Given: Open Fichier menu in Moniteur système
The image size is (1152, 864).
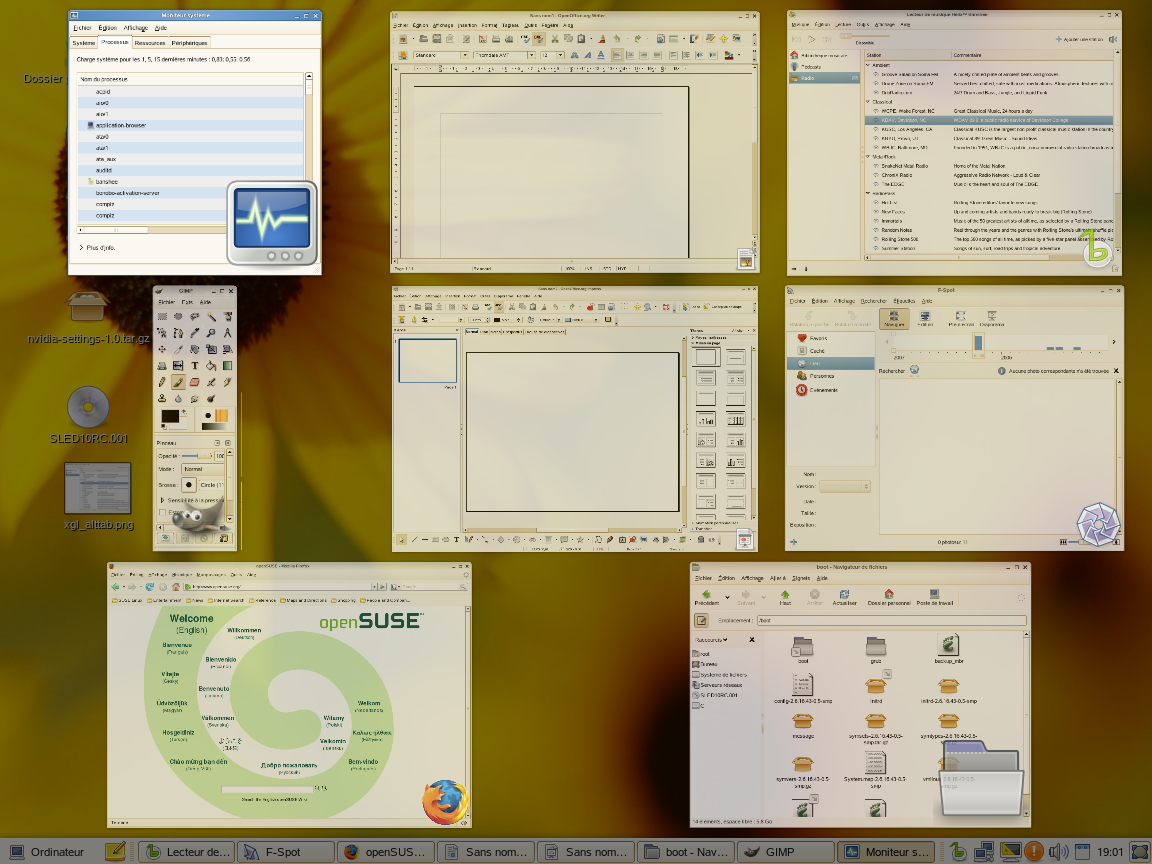Looking at the screenshot, I should click(x=82, y=28).
